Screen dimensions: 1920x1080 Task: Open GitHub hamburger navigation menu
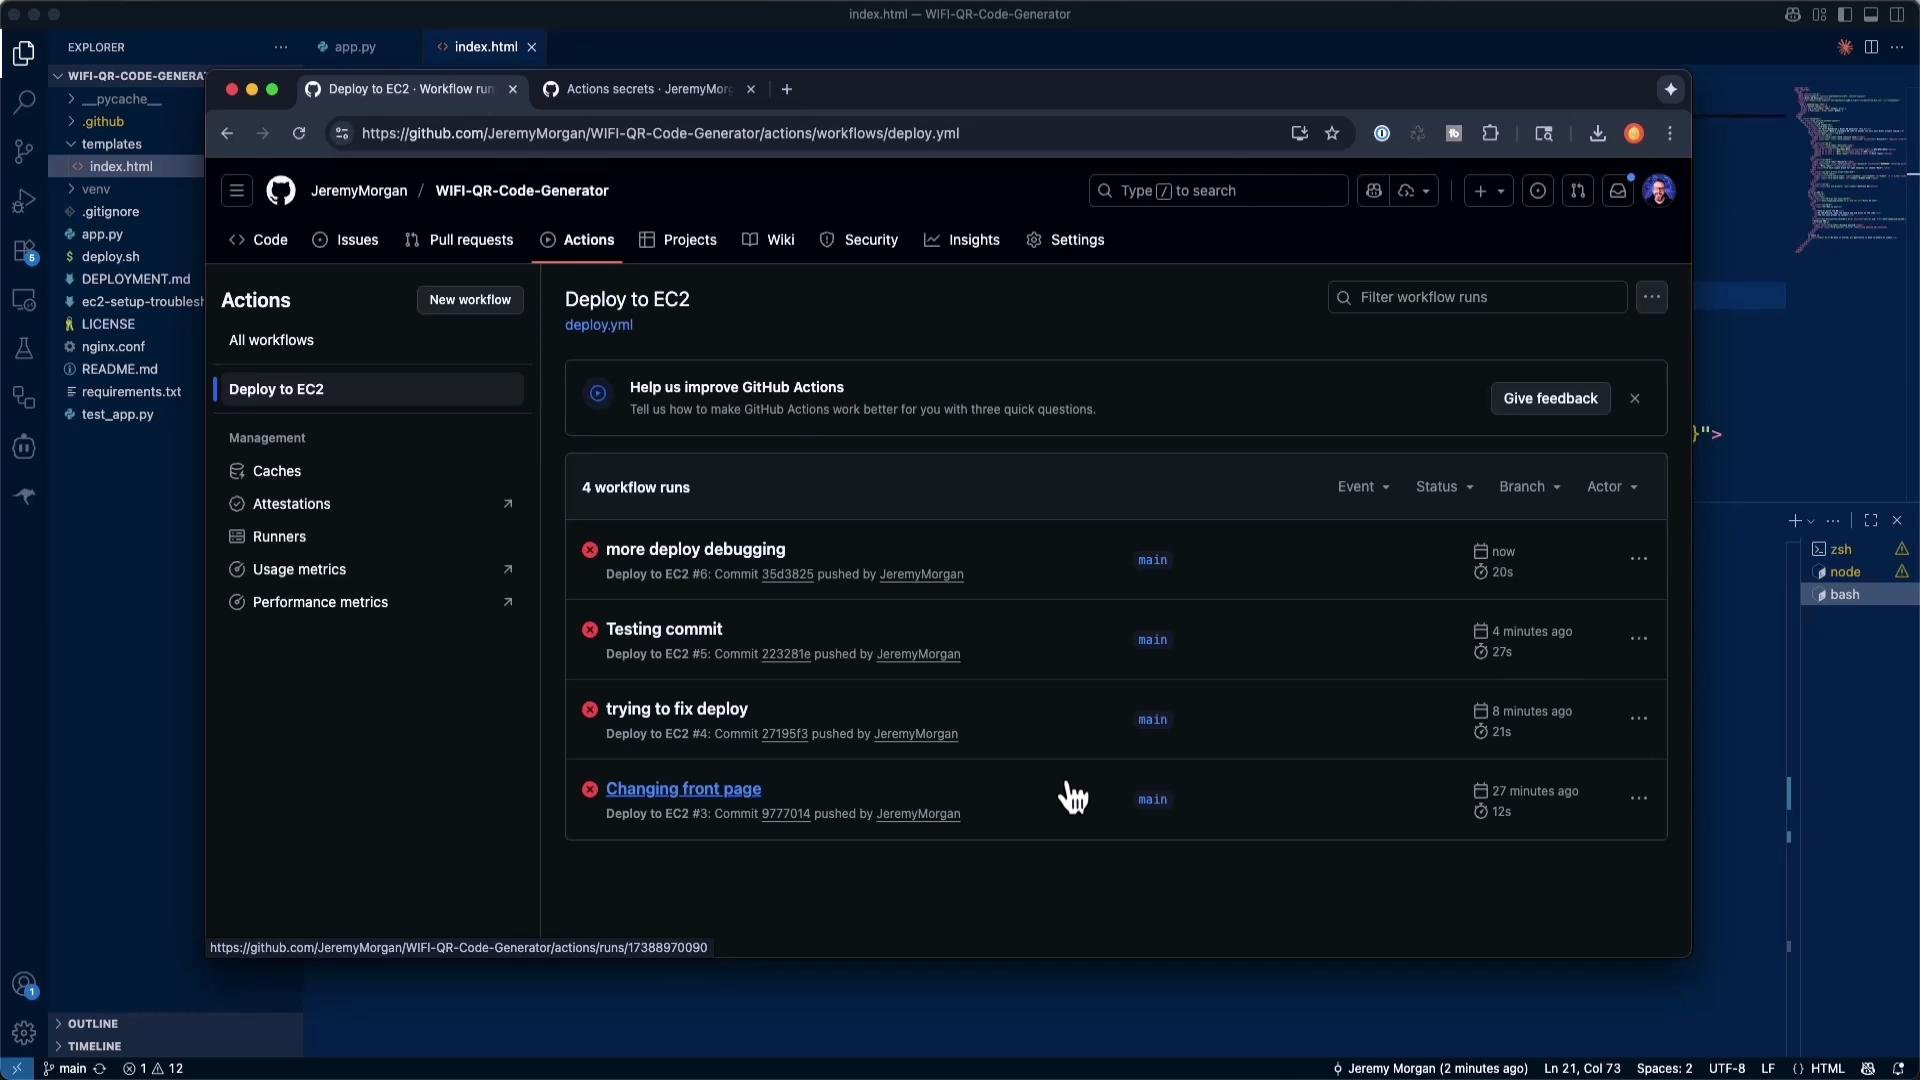coord(237,190)
